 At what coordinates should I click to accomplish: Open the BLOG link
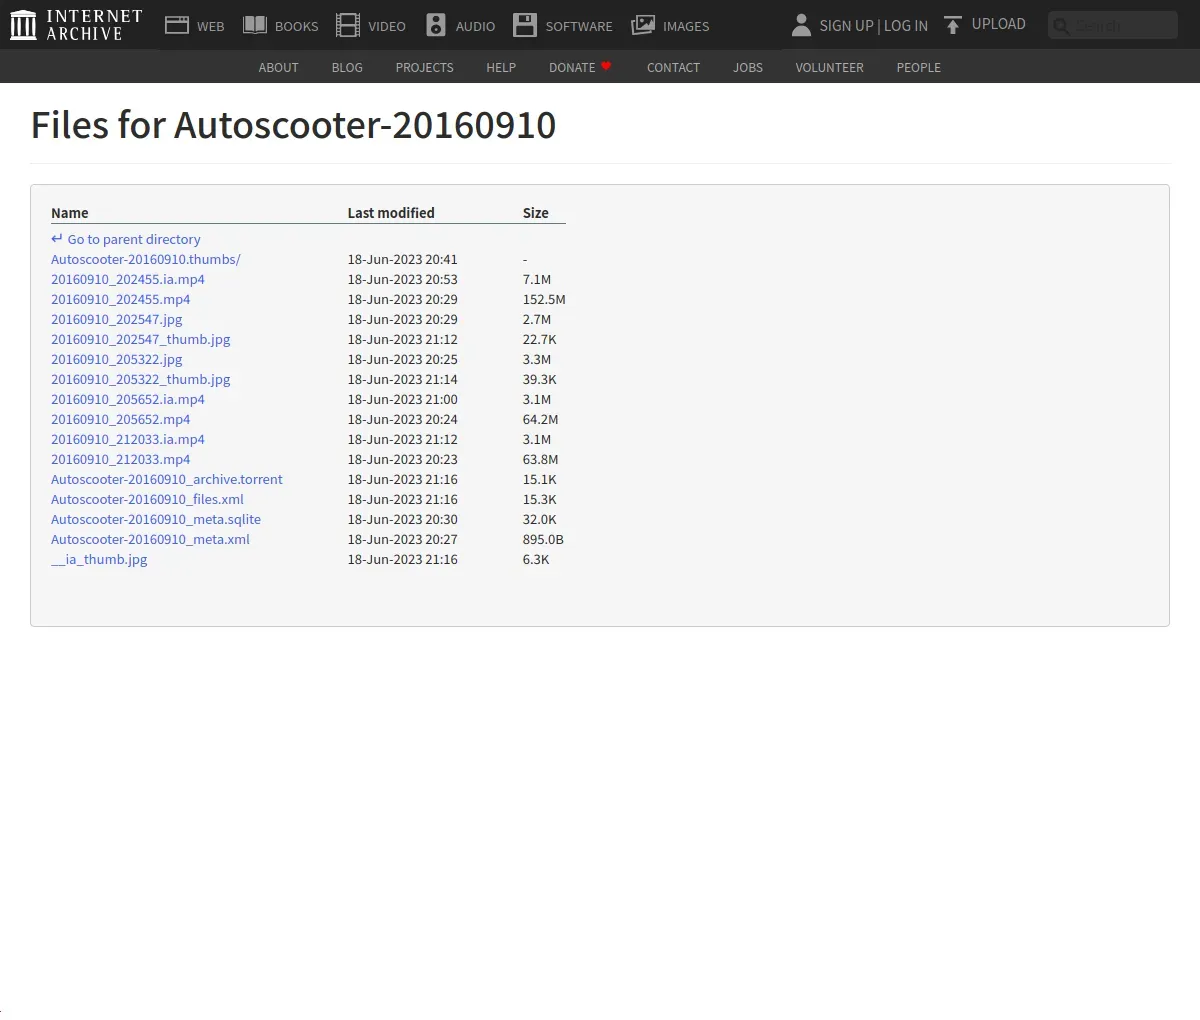click(347, 67)
